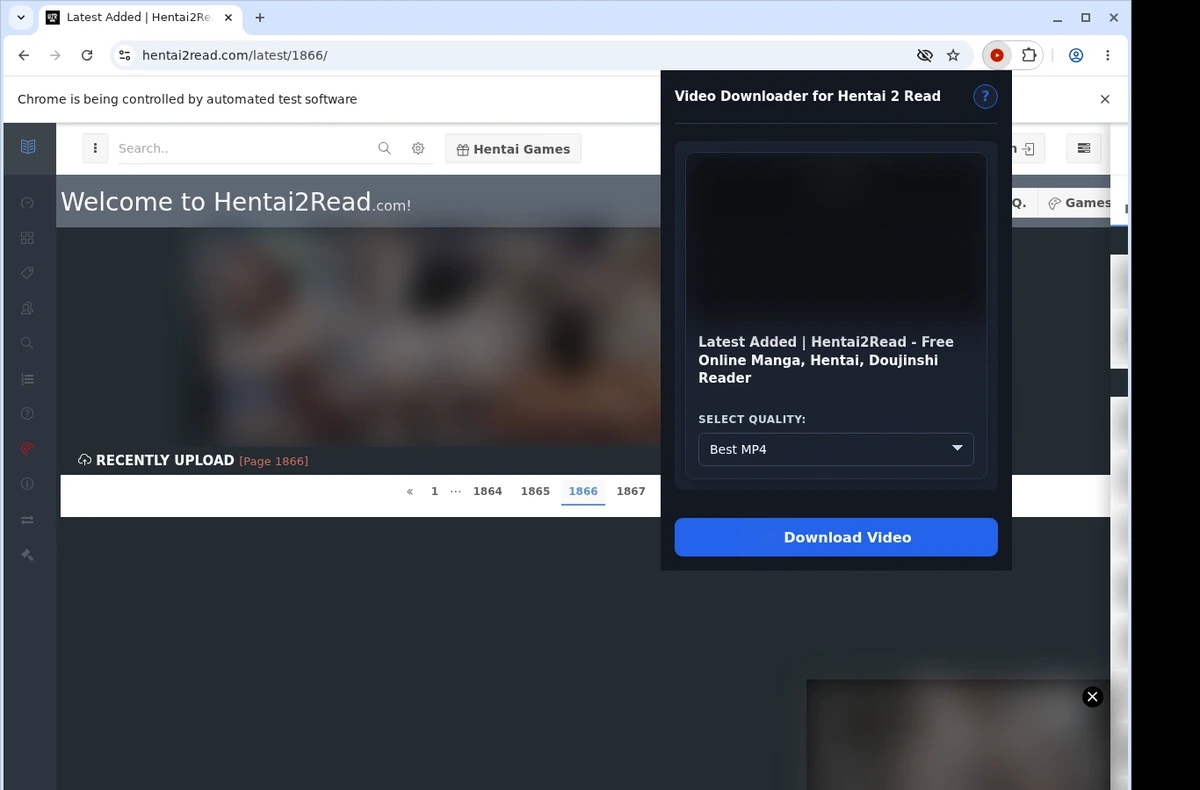Go to pagination page 1867
Screen dimensions: 1200x790
631,491
